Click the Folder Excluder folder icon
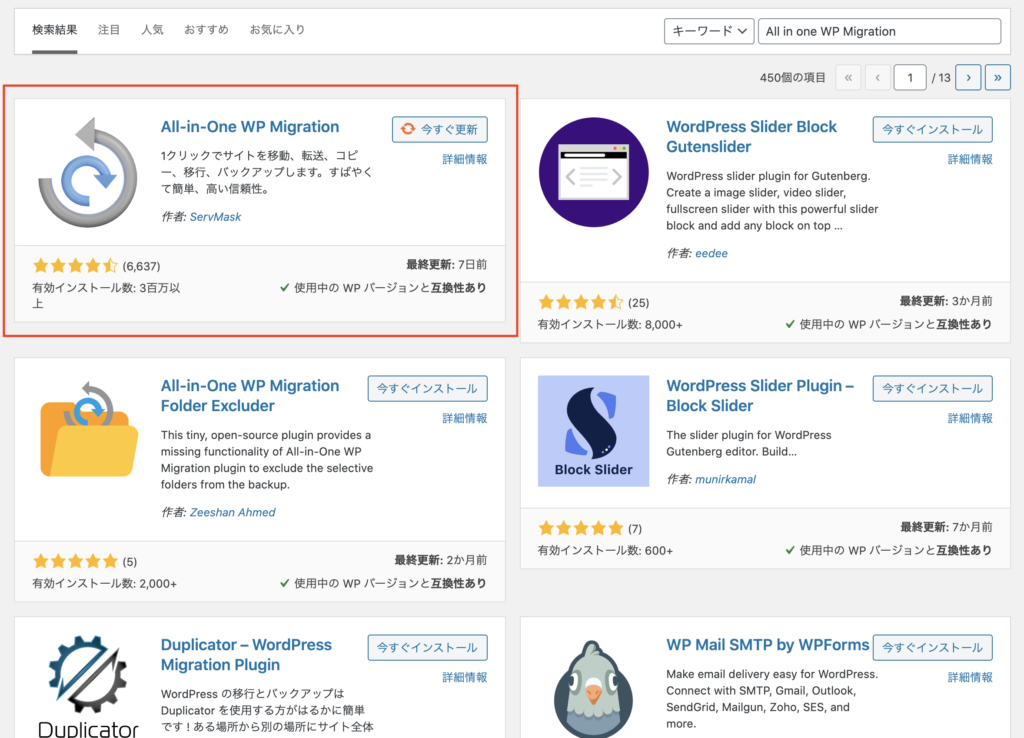This screenshot has height=738, width=1024. (x=89, y=429)
